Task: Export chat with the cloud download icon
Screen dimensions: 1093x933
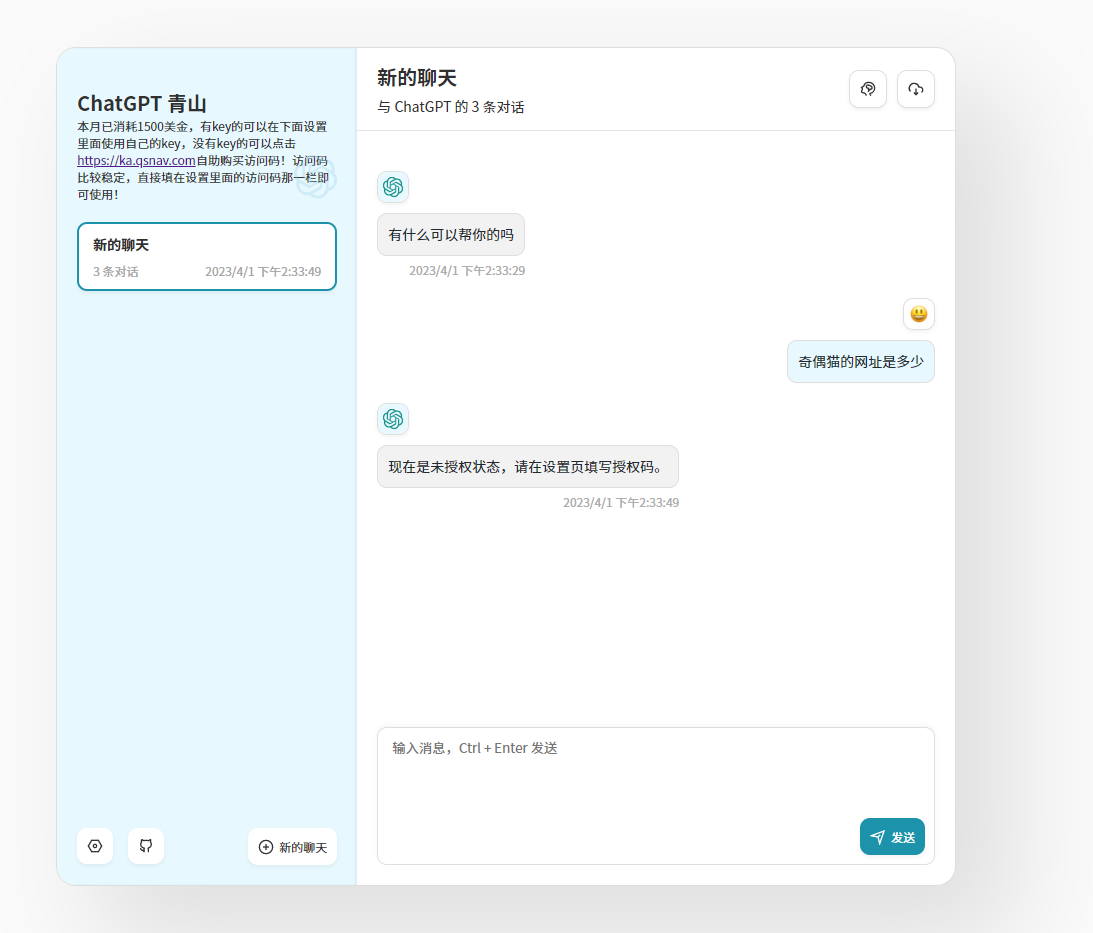Action: coord(916,89)
